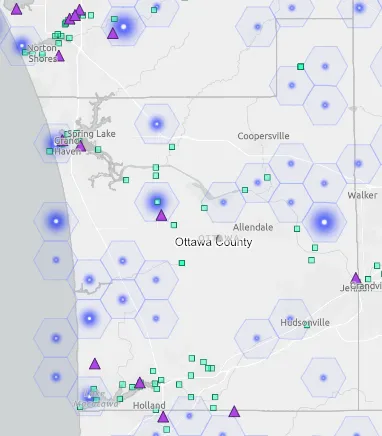Click the purple triangle touching the Norton Shores label

coord(59,56)
